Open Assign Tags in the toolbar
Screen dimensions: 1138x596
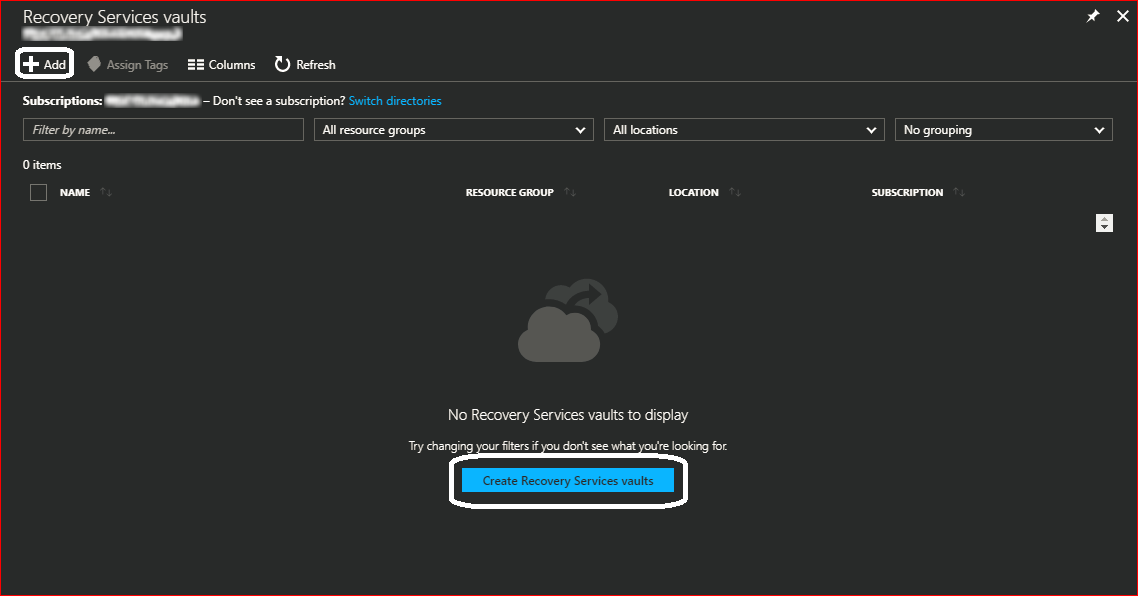pos(128,65)
